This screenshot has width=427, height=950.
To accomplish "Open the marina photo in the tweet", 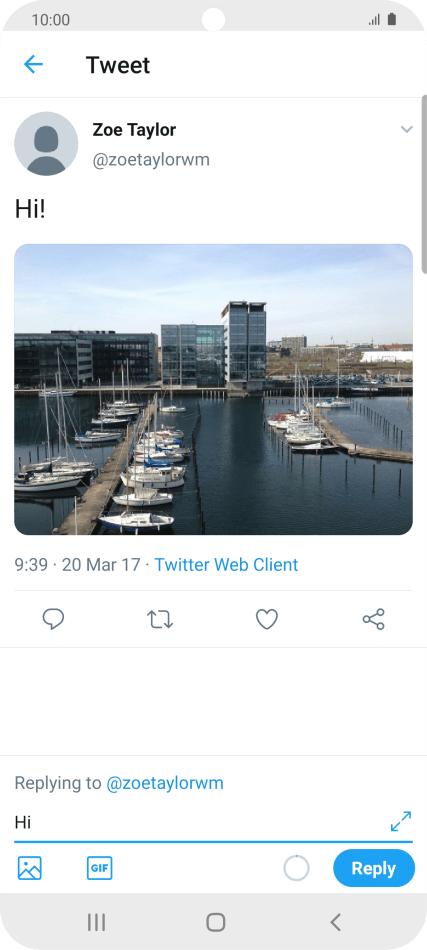I will pos(213,390).
